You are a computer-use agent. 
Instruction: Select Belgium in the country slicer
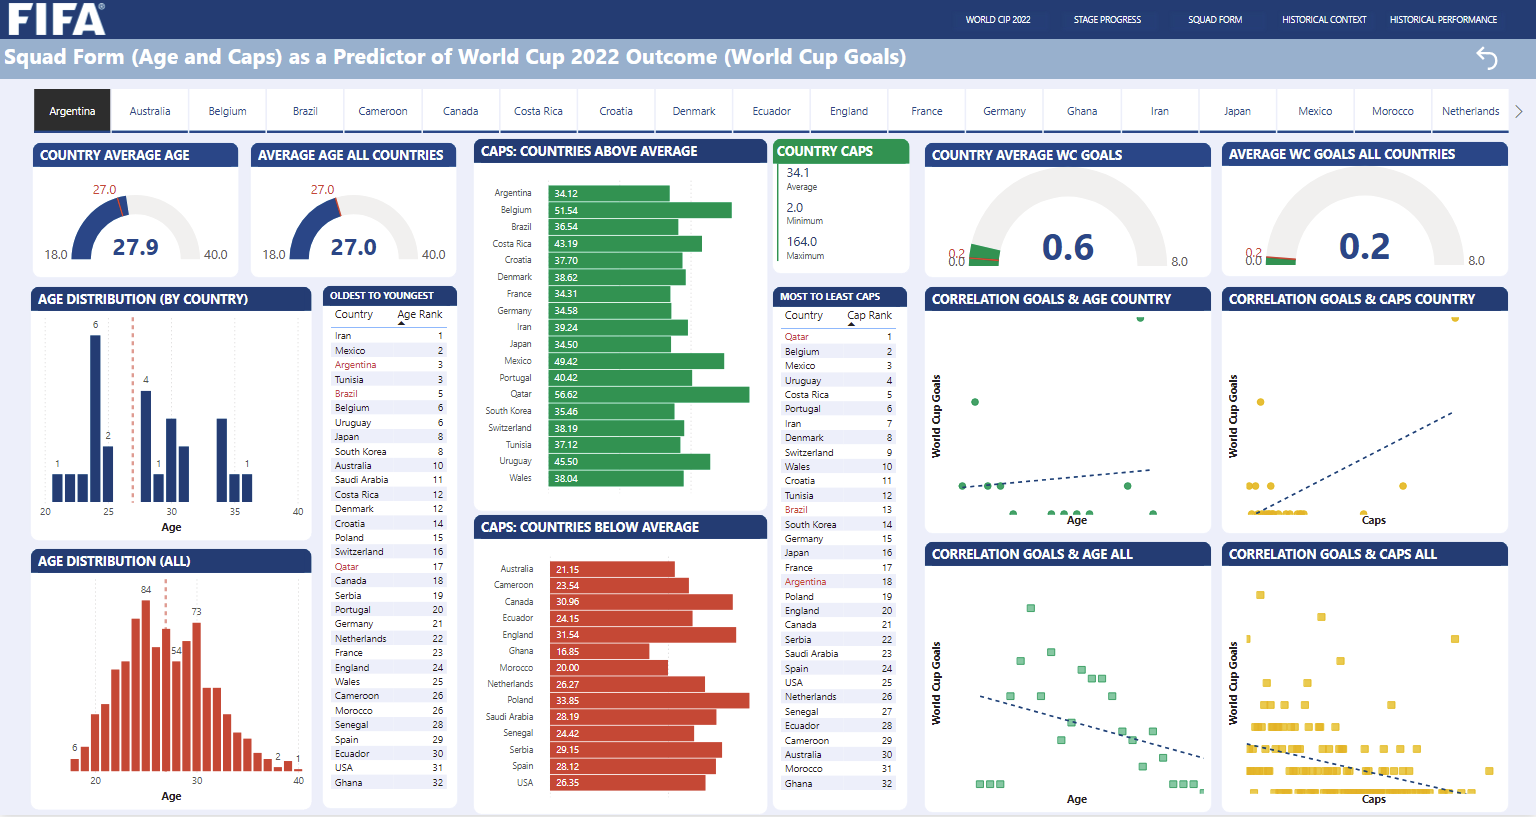(x=227, y=111)
